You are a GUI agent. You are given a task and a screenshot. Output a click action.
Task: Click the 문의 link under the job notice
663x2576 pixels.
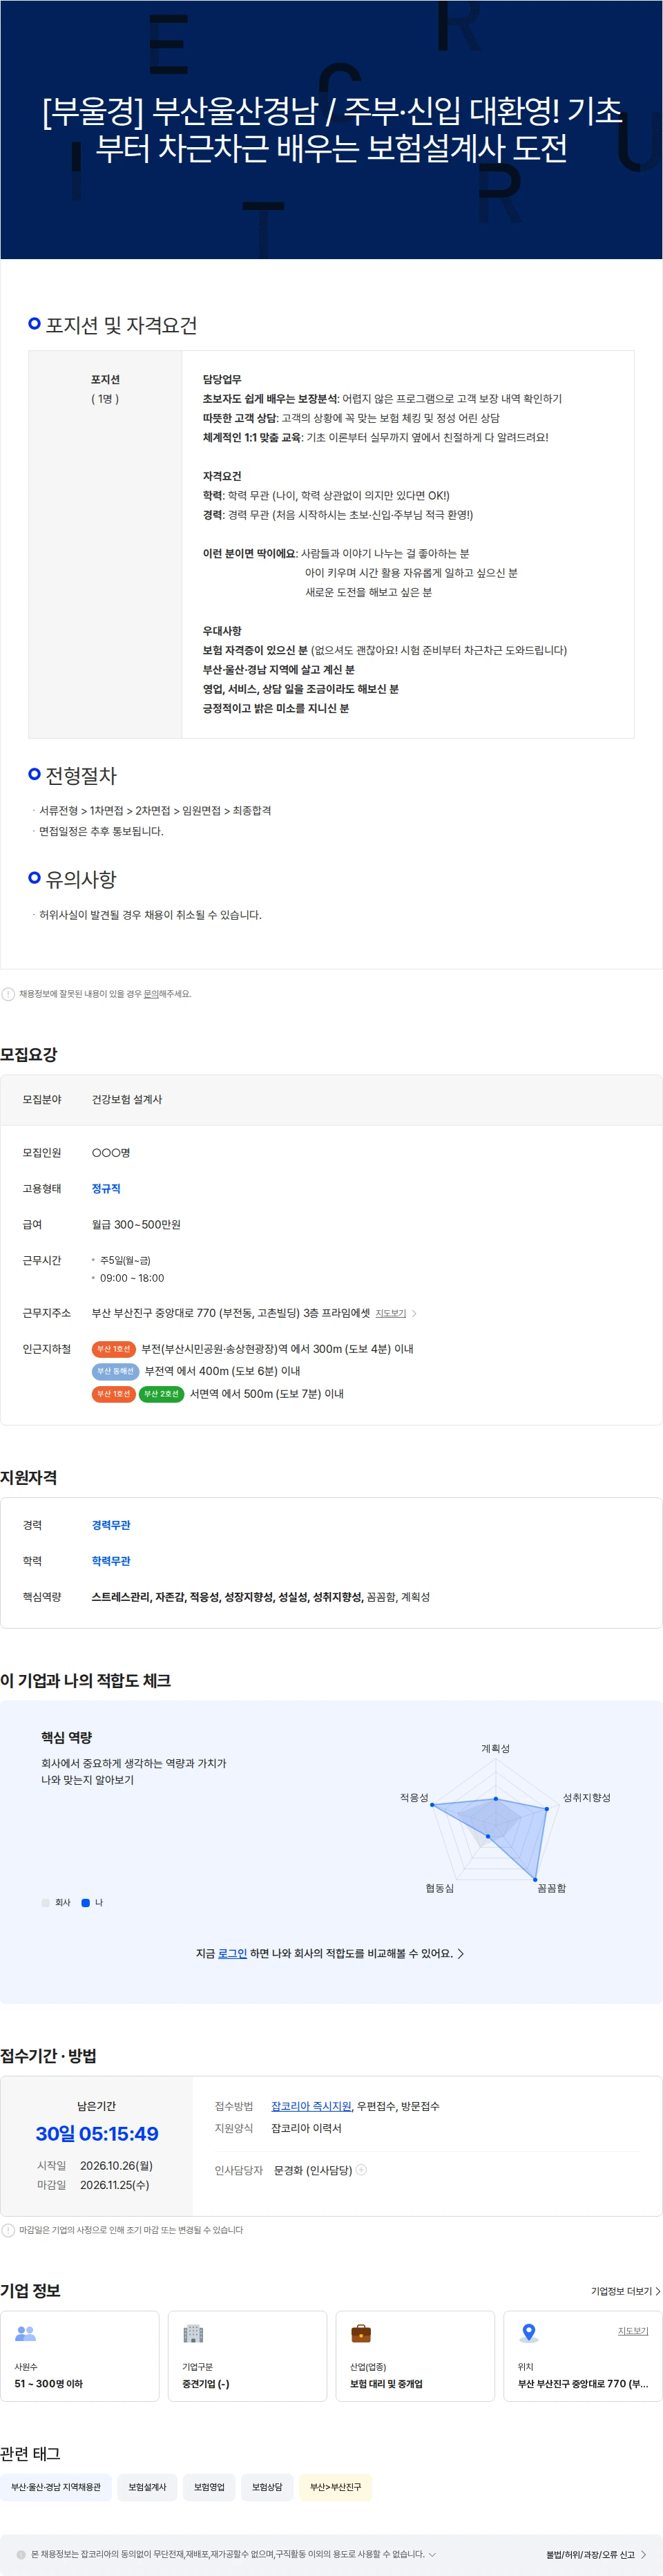tap(150, 994)
